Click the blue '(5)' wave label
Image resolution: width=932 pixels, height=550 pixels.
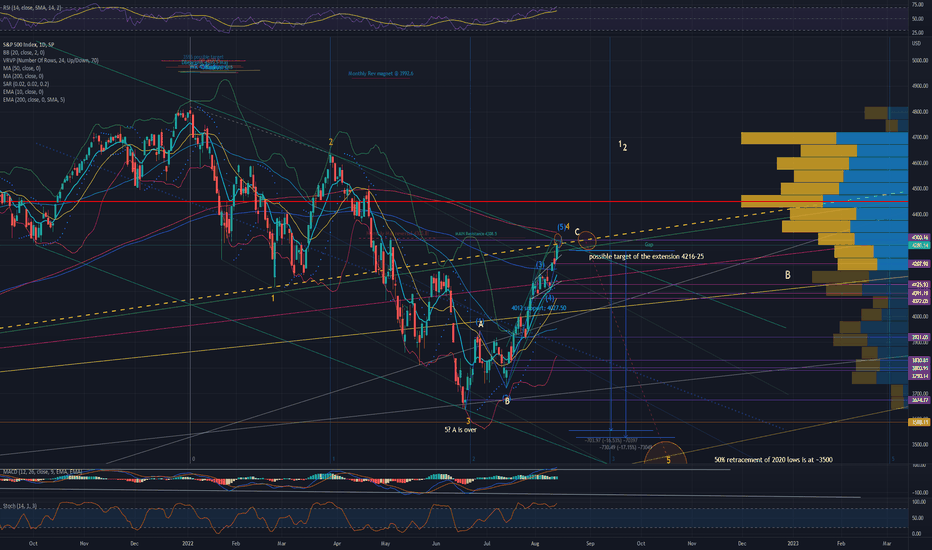click(561, 227)
